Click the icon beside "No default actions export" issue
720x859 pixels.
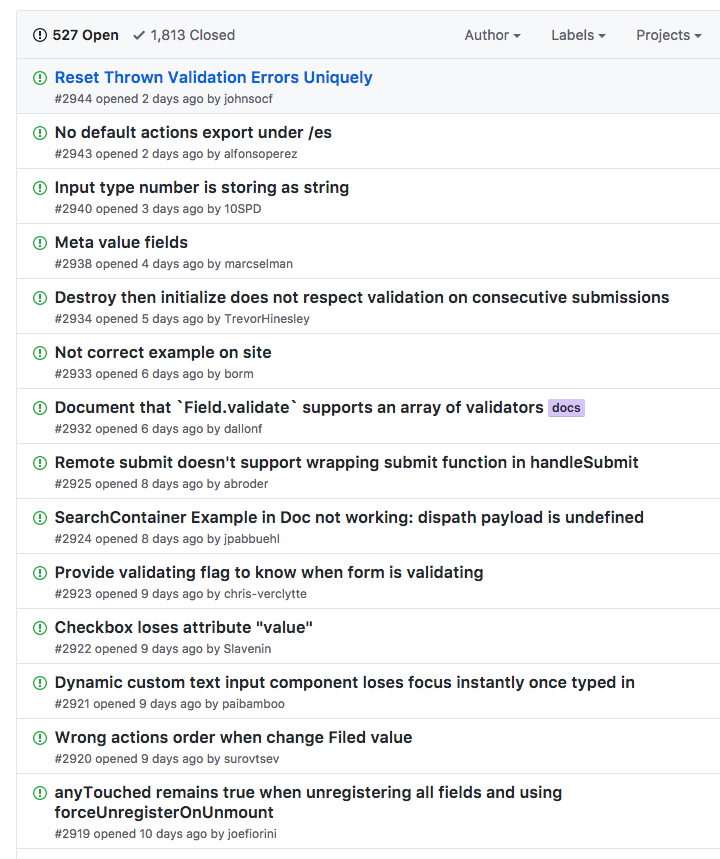coord(40,133)
